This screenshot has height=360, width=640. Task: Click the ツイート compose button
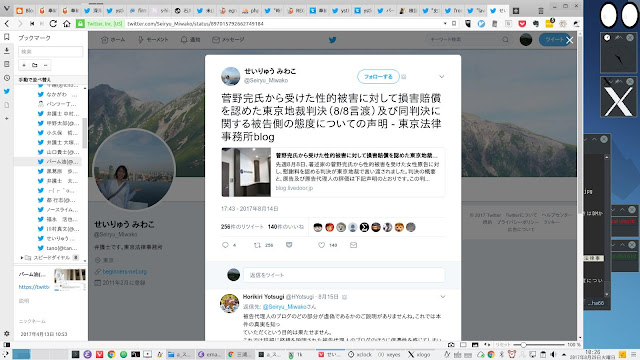tap(554, 40)
